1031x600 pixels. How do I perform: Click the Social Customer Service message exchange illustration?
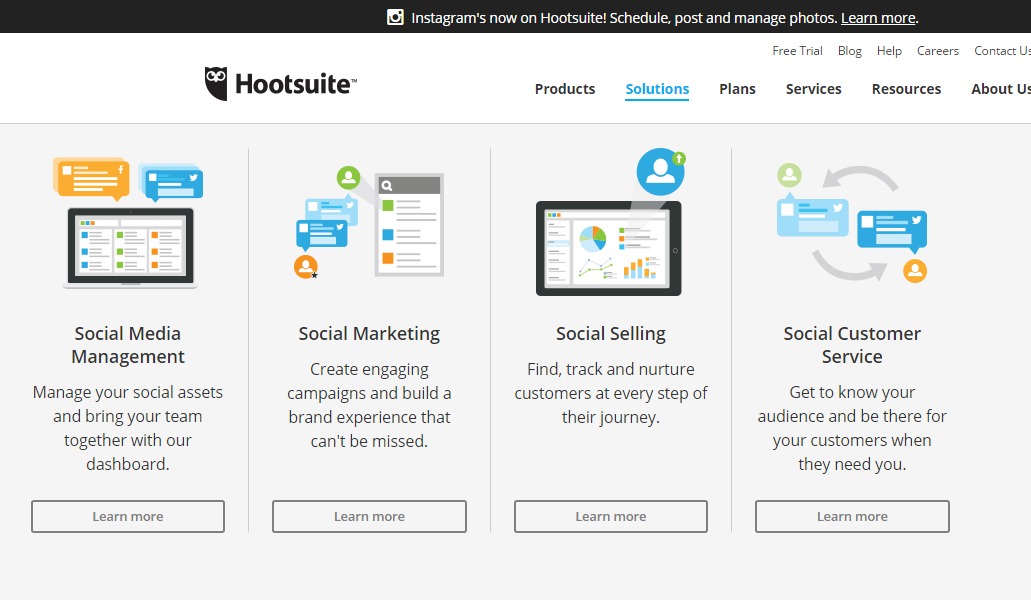pos(852,220)
